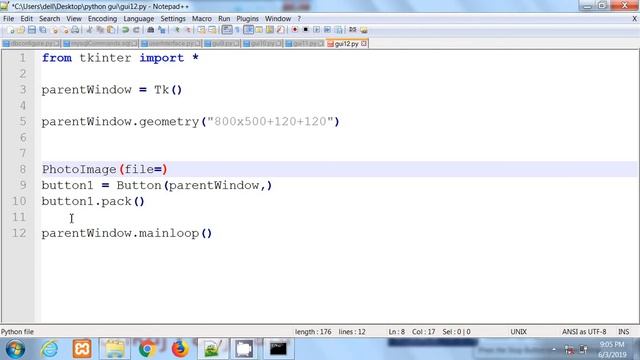Click the Save All toolbar icon
The image size is (640, 360).
pos(43,30)
